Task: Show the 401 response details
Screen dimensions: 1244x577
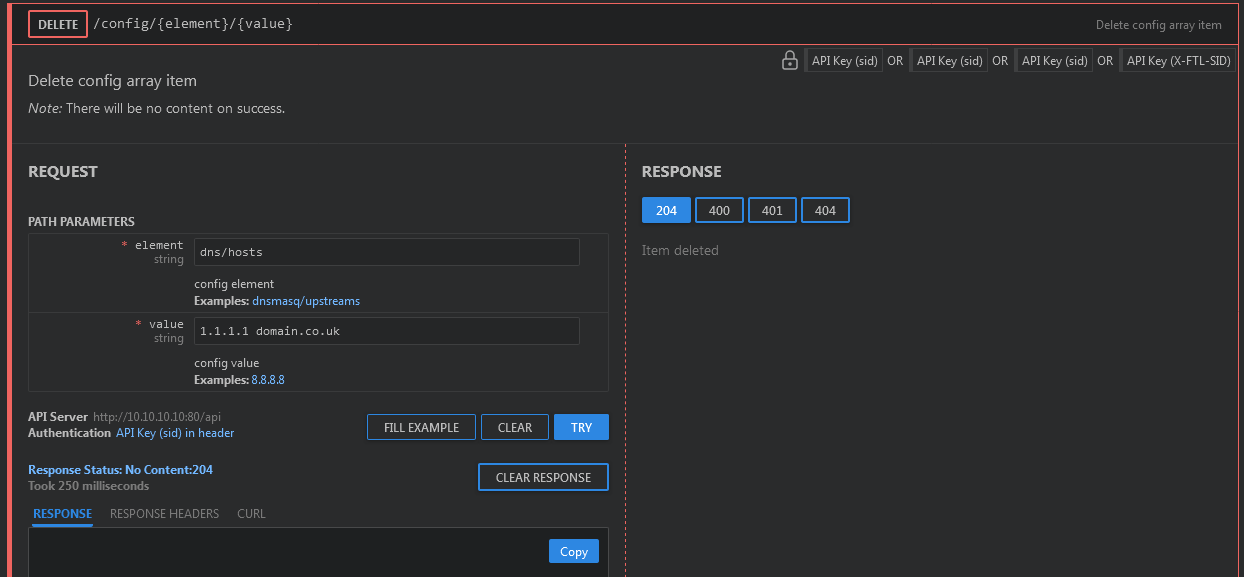Action: tap(772, 210)
